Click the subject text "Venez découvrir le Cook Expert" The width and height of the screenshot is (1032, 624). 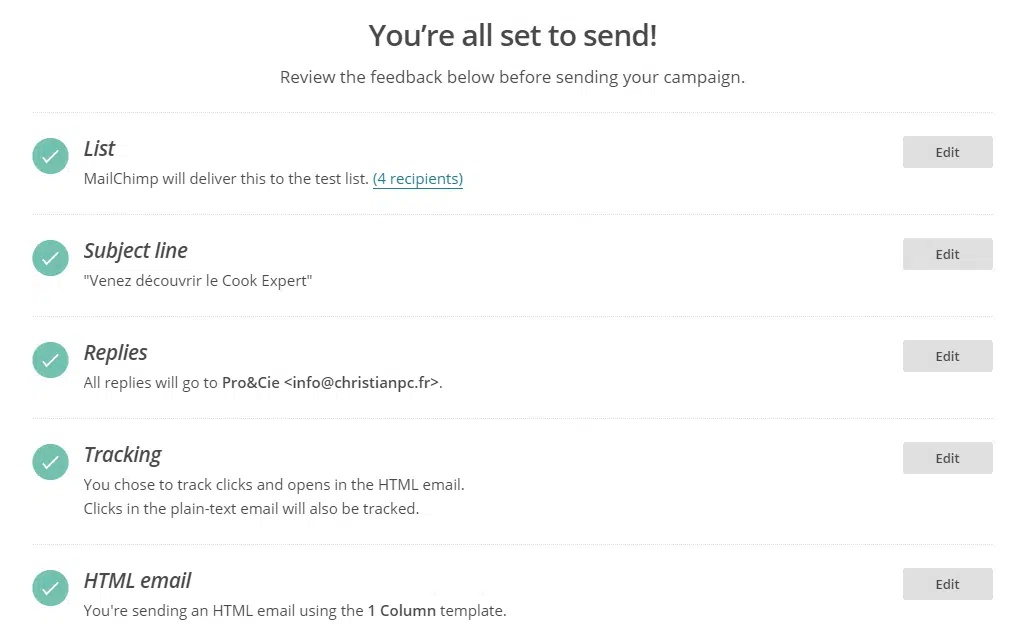point(198,281)
